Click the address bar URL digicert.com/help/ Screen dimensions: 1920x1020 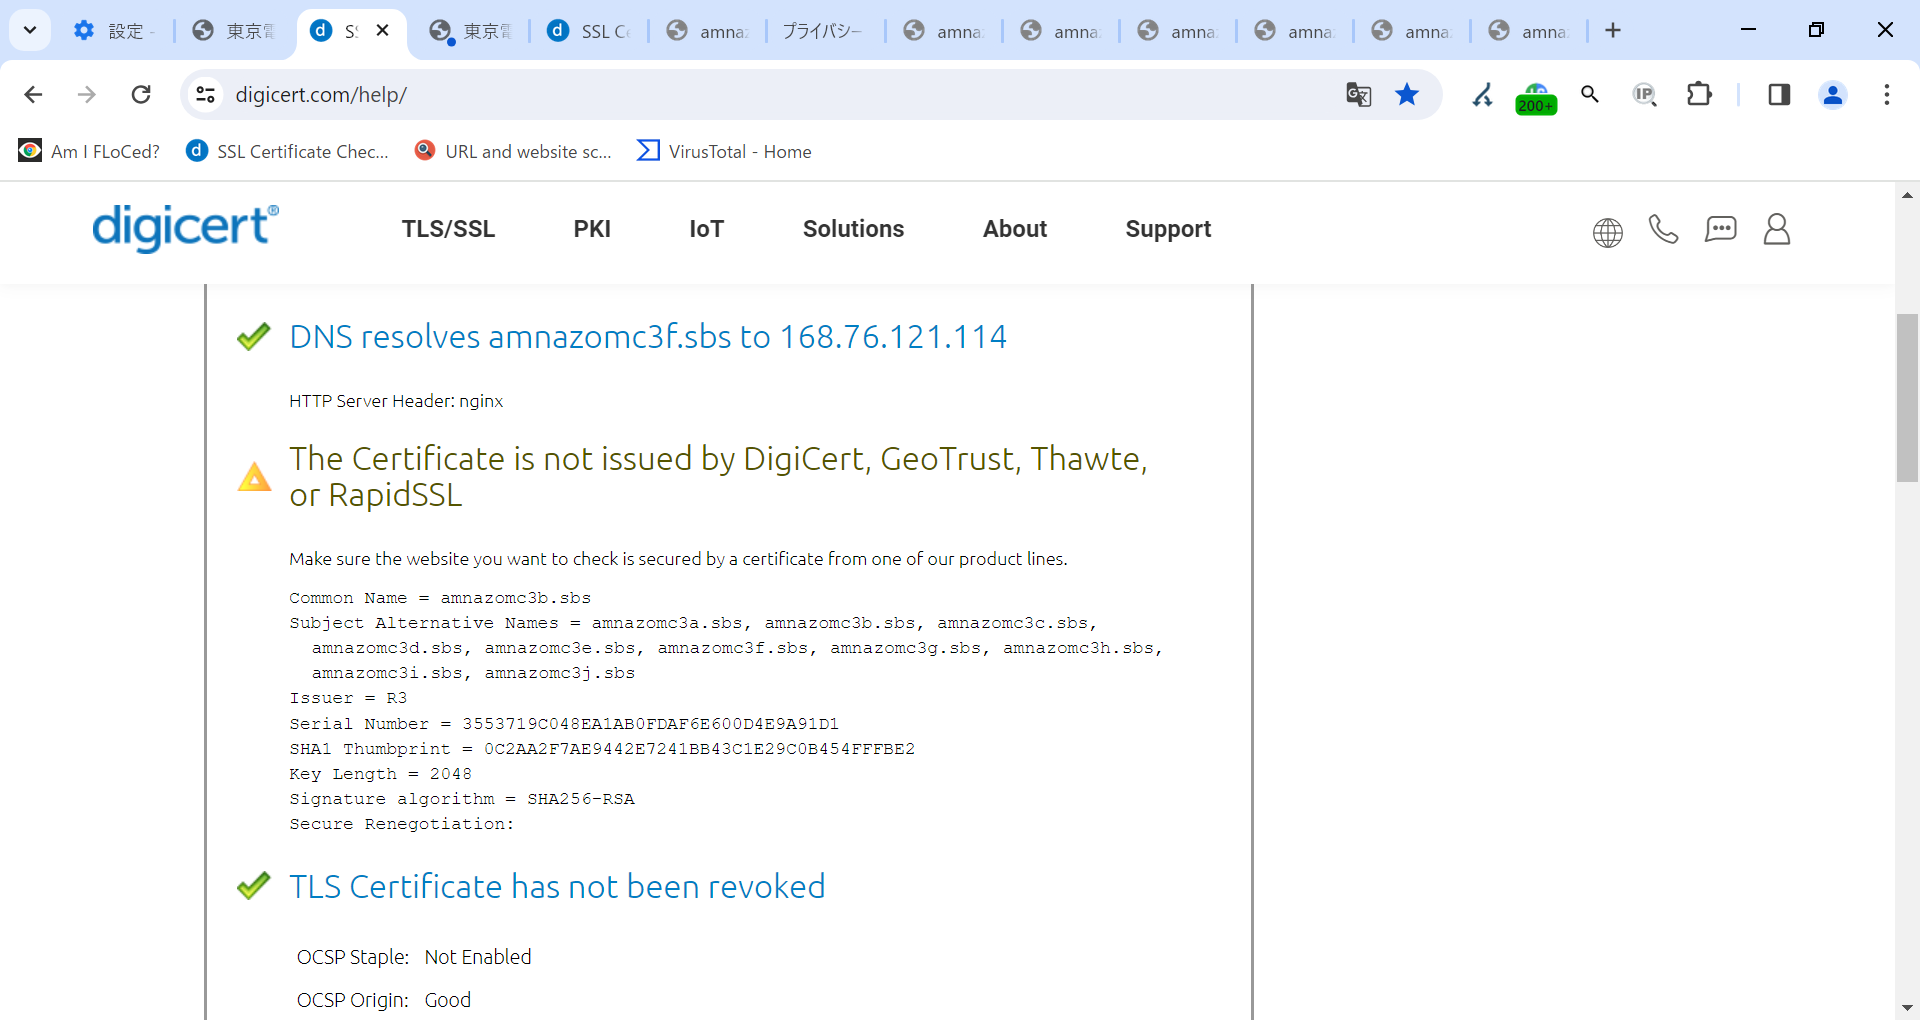(321, 94)
